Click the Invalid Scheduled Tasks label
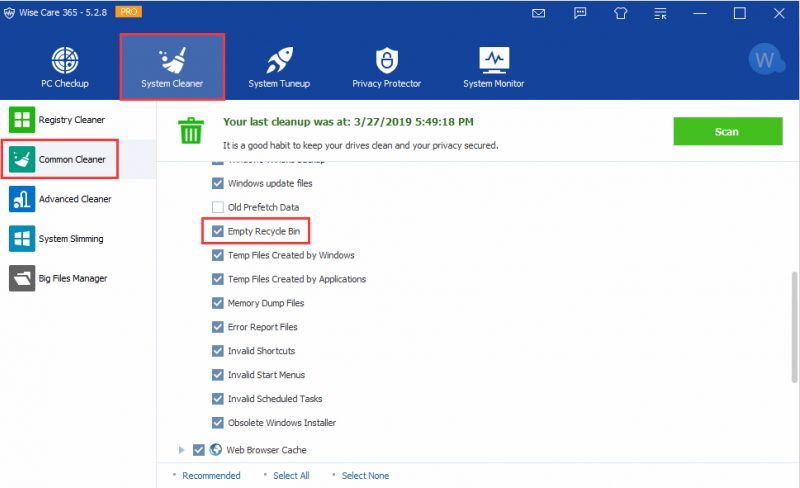The image size is (800, 488). [x=275, y=399]
